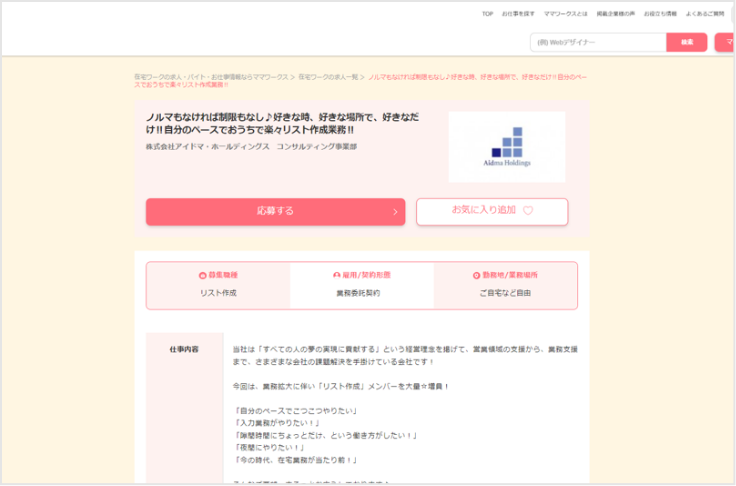Viewport: 736px width, 486px height.
Task: Click the 勤務地/業務場所 location icon
Action: point(476,276)
